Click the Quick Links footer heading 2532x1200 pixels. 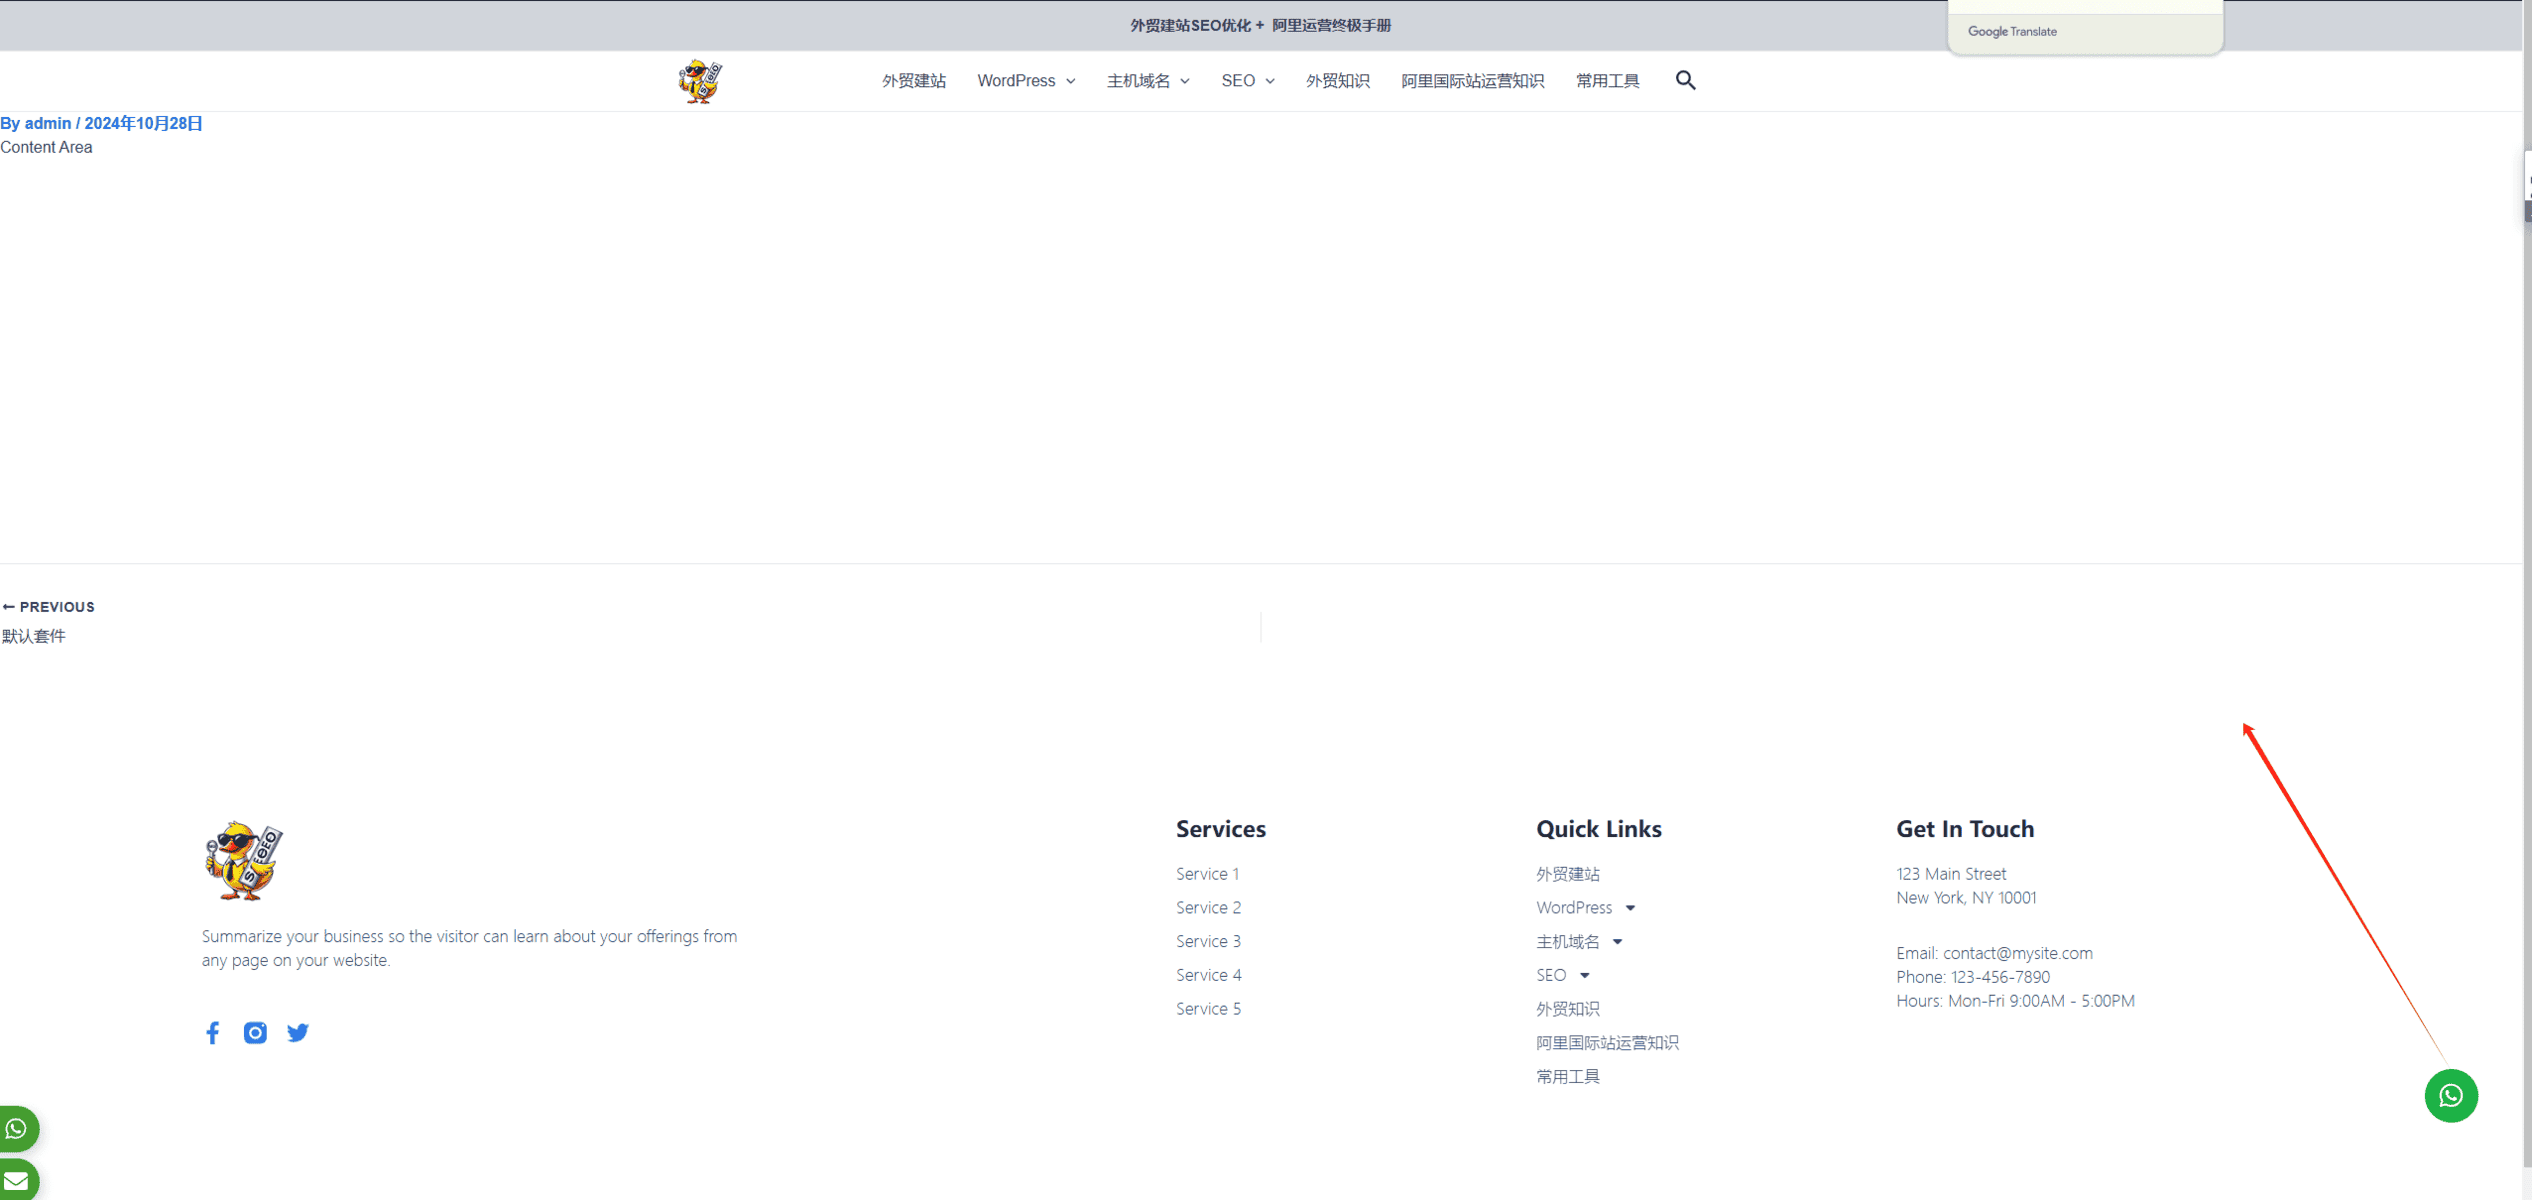[1598, 829]
